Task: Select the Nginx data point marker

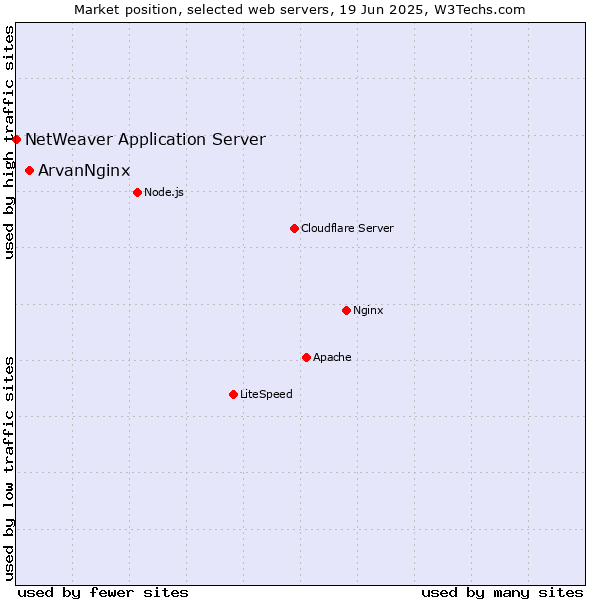Action: [x=346, y=310]
